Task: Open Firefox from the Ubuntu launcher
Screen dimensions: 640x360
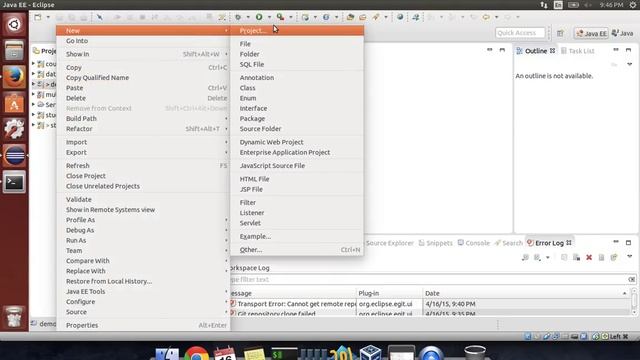Action: click(x=14, y=77)
